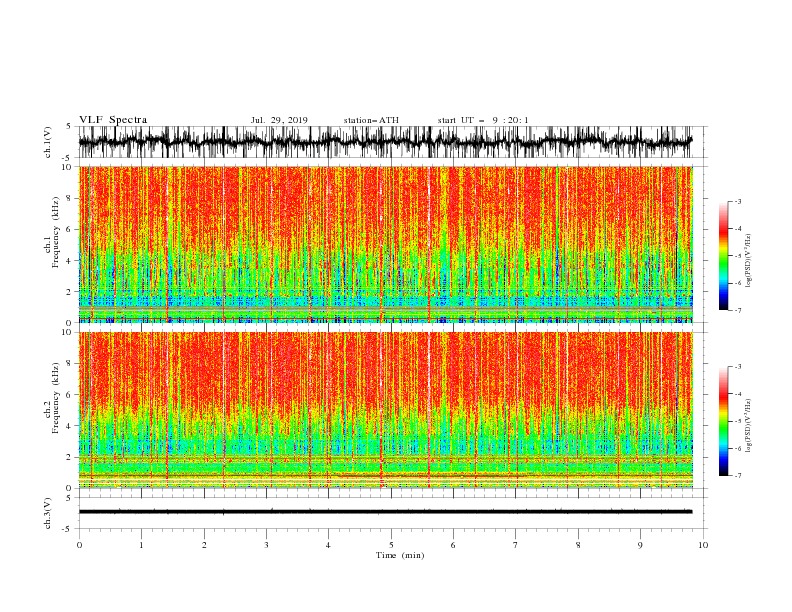Click the "-7" tick on the lower colorbar

pos(737,476)
